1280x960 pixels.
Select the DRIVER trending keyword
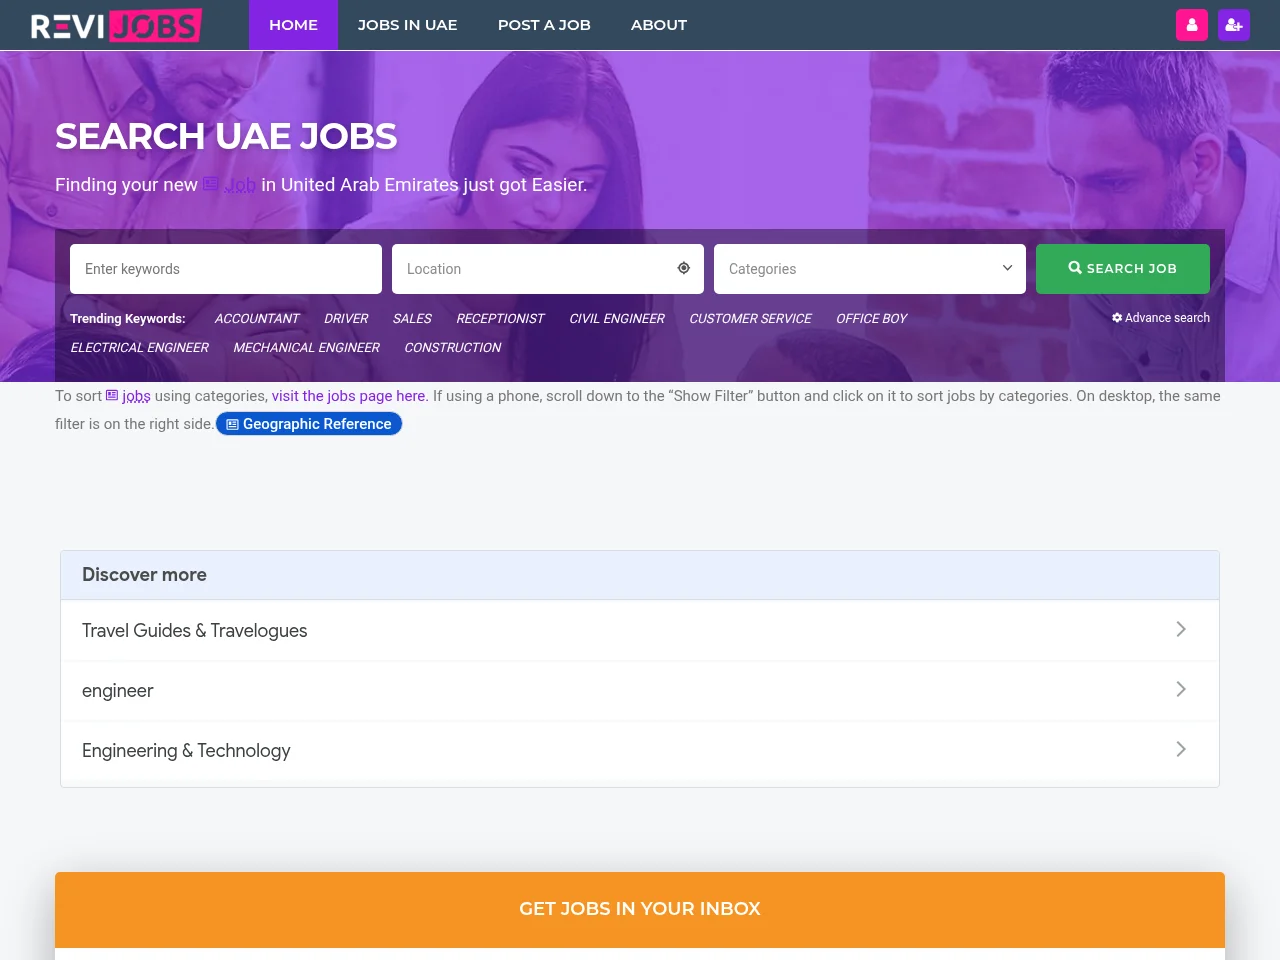point(346,318)
